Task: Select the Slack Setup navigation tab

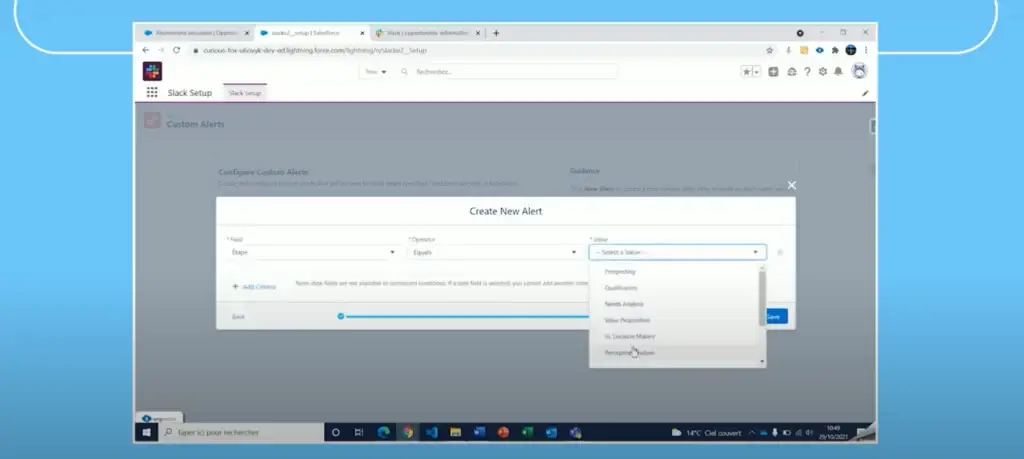Action: (x=245, y=93)
